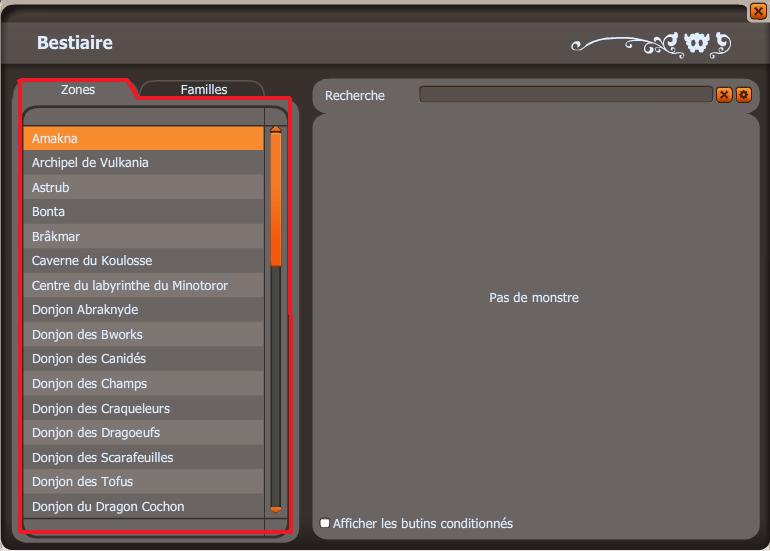Select Centre du labyrinthe du Minotoror
The width and height of the screenshot is (770, 551).
coord(143,285)
